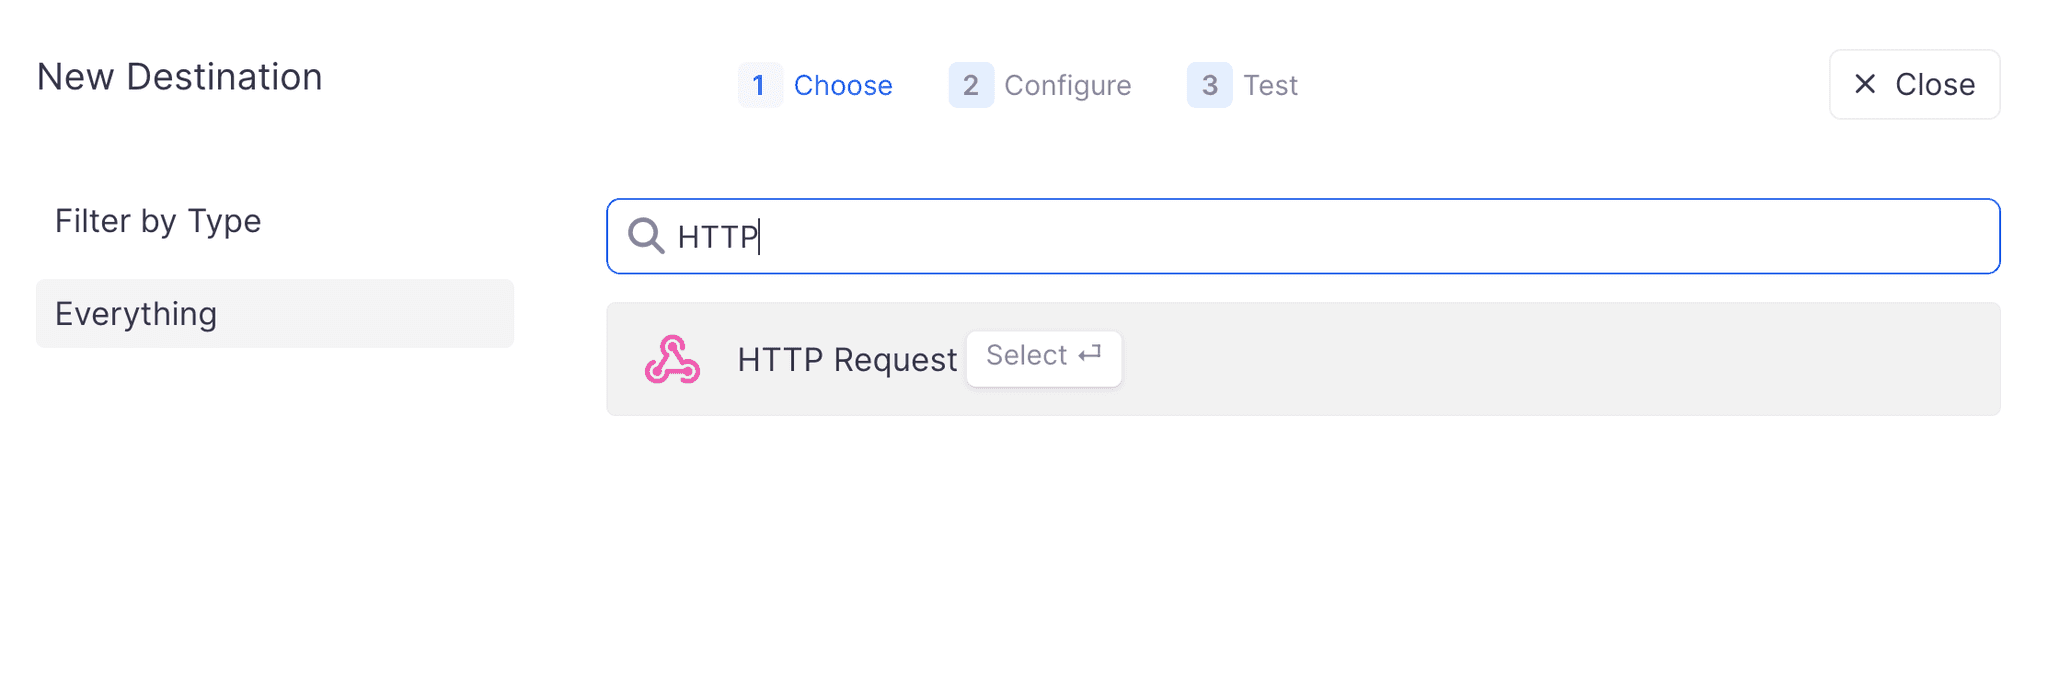Select the Everything filter under Filter by Type
Screen dimensions: 2048x696
pyautogui.click(x=273, y=313)
